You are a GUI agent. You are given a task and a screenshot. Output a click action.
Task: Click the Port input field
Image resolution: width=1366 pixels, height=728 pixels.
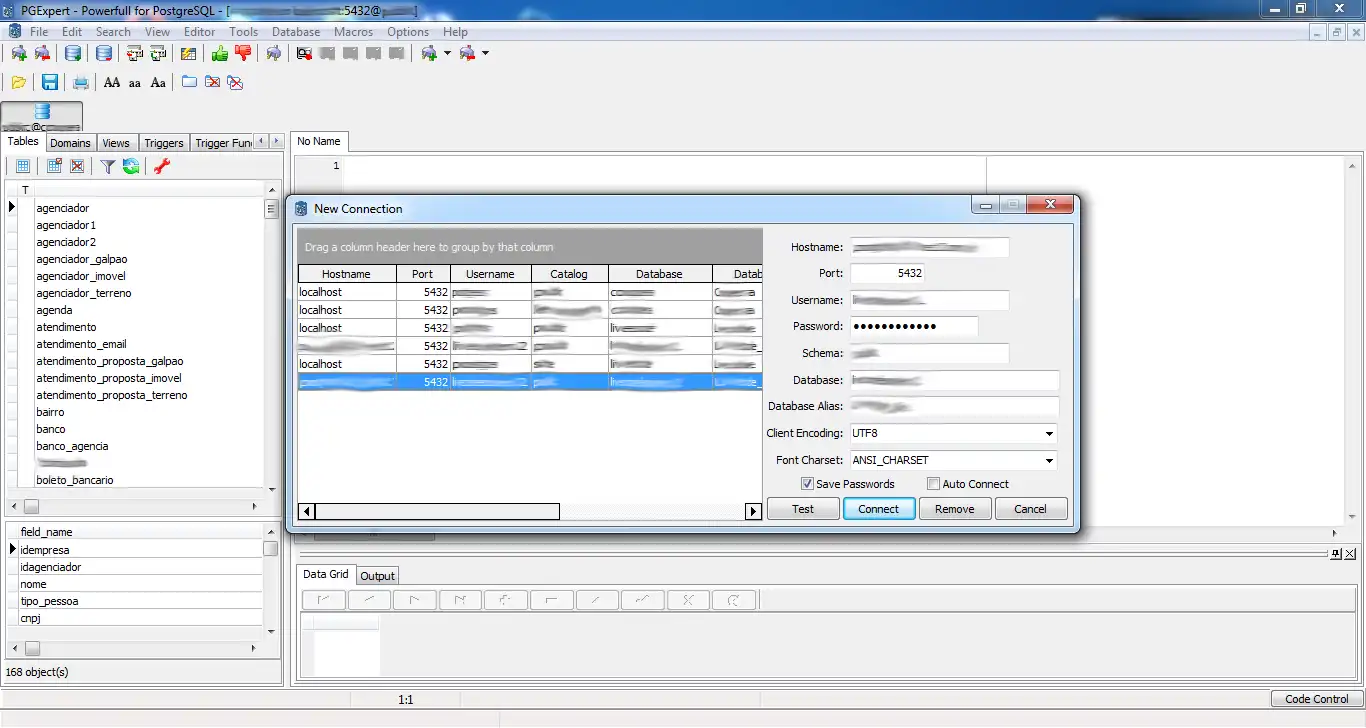(887, 273)
